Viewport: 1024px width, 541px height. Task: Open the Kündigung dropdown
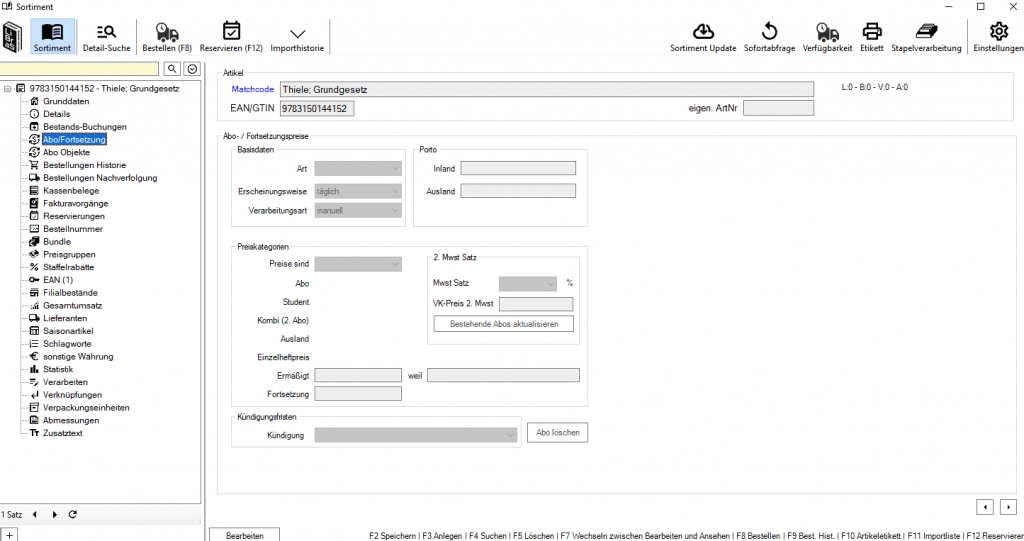pyautogui.click(x=417, y=435)
